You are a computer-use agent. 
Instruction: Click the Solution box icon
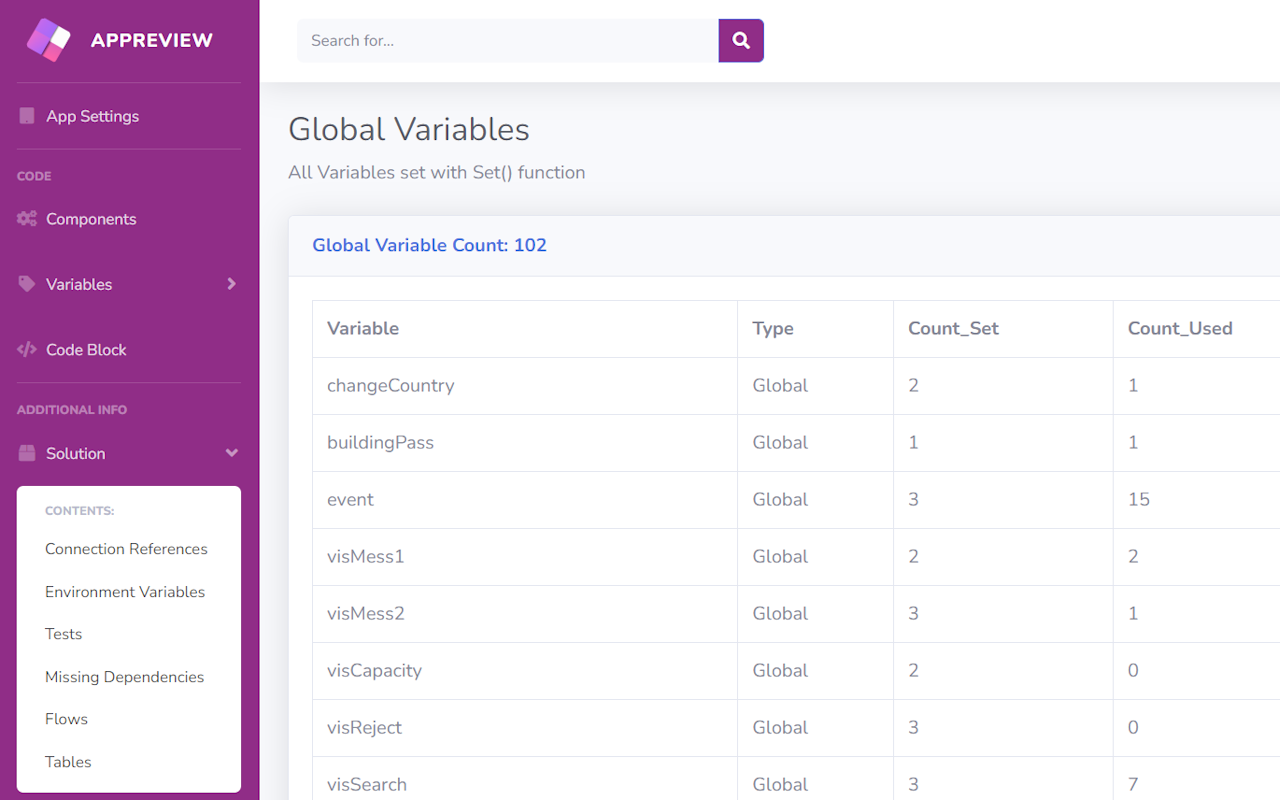coord(27,453)
